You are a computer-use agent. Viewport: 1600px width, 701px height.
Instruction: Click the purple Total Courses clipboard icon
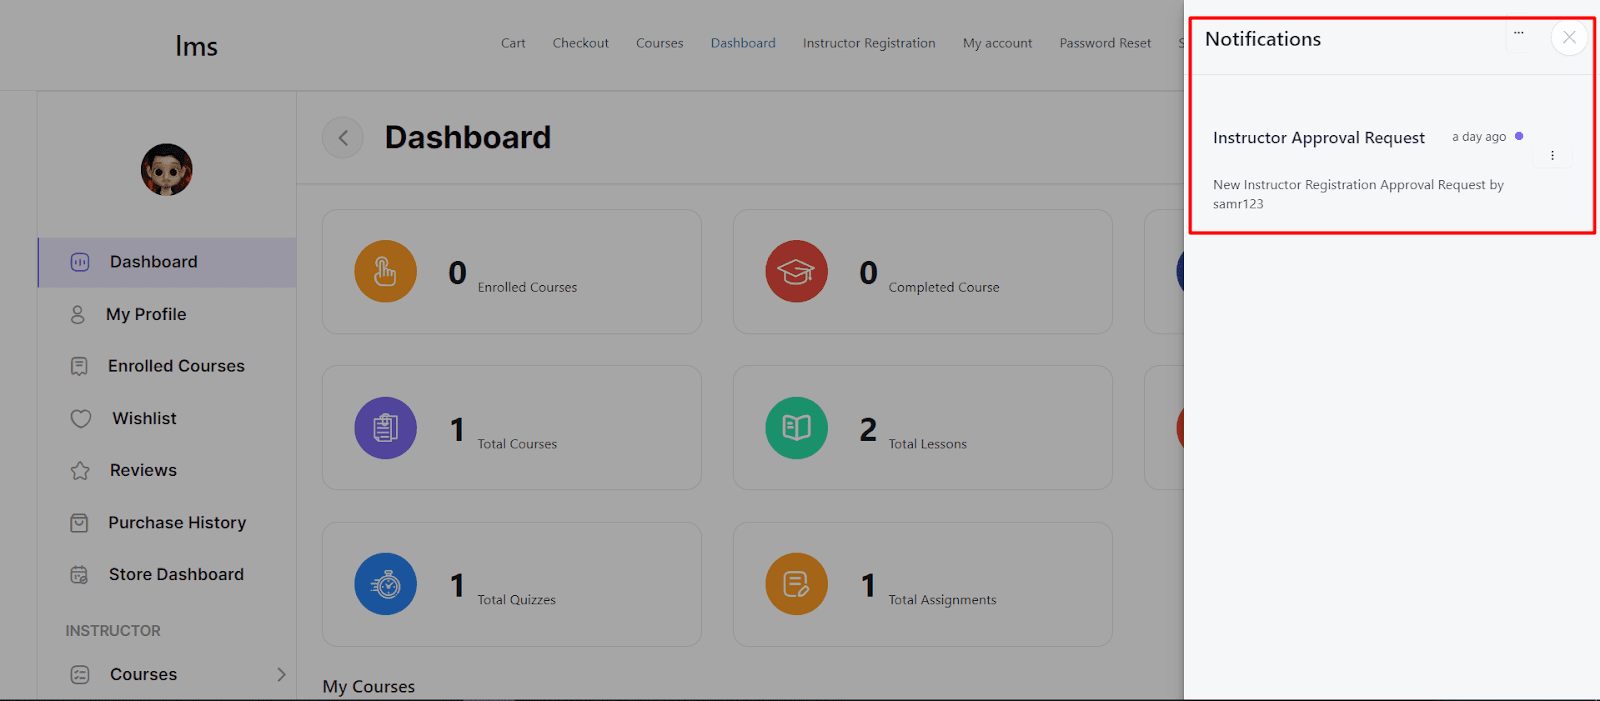pyautogui.click(x=385, y=428)
